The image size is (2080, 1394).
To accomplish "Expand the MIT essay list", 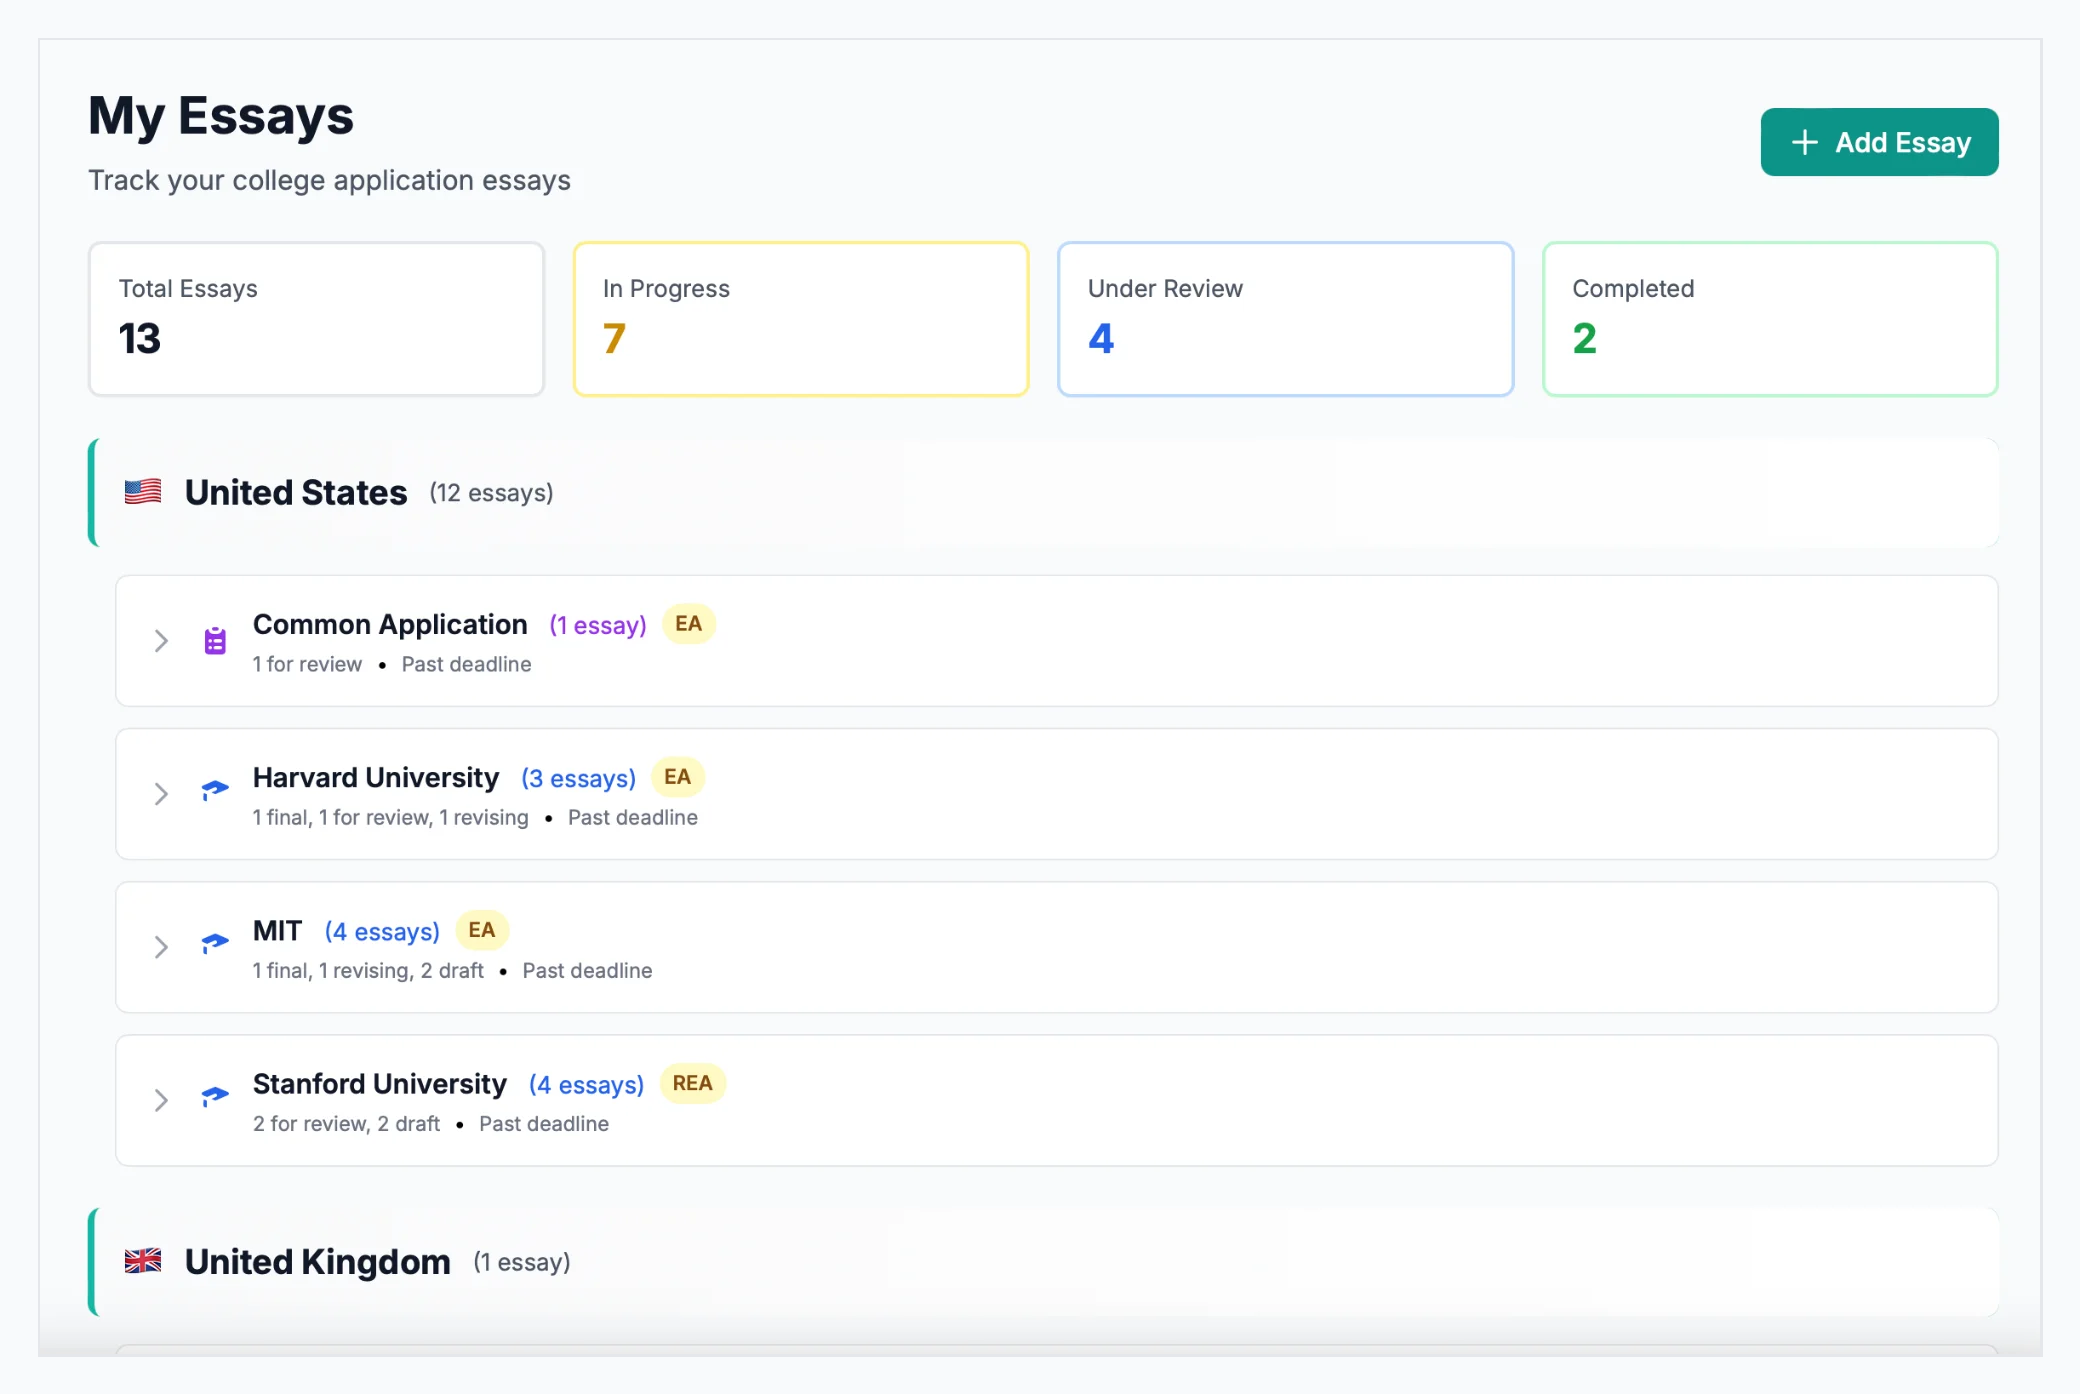I will click(x=161, y=946).
